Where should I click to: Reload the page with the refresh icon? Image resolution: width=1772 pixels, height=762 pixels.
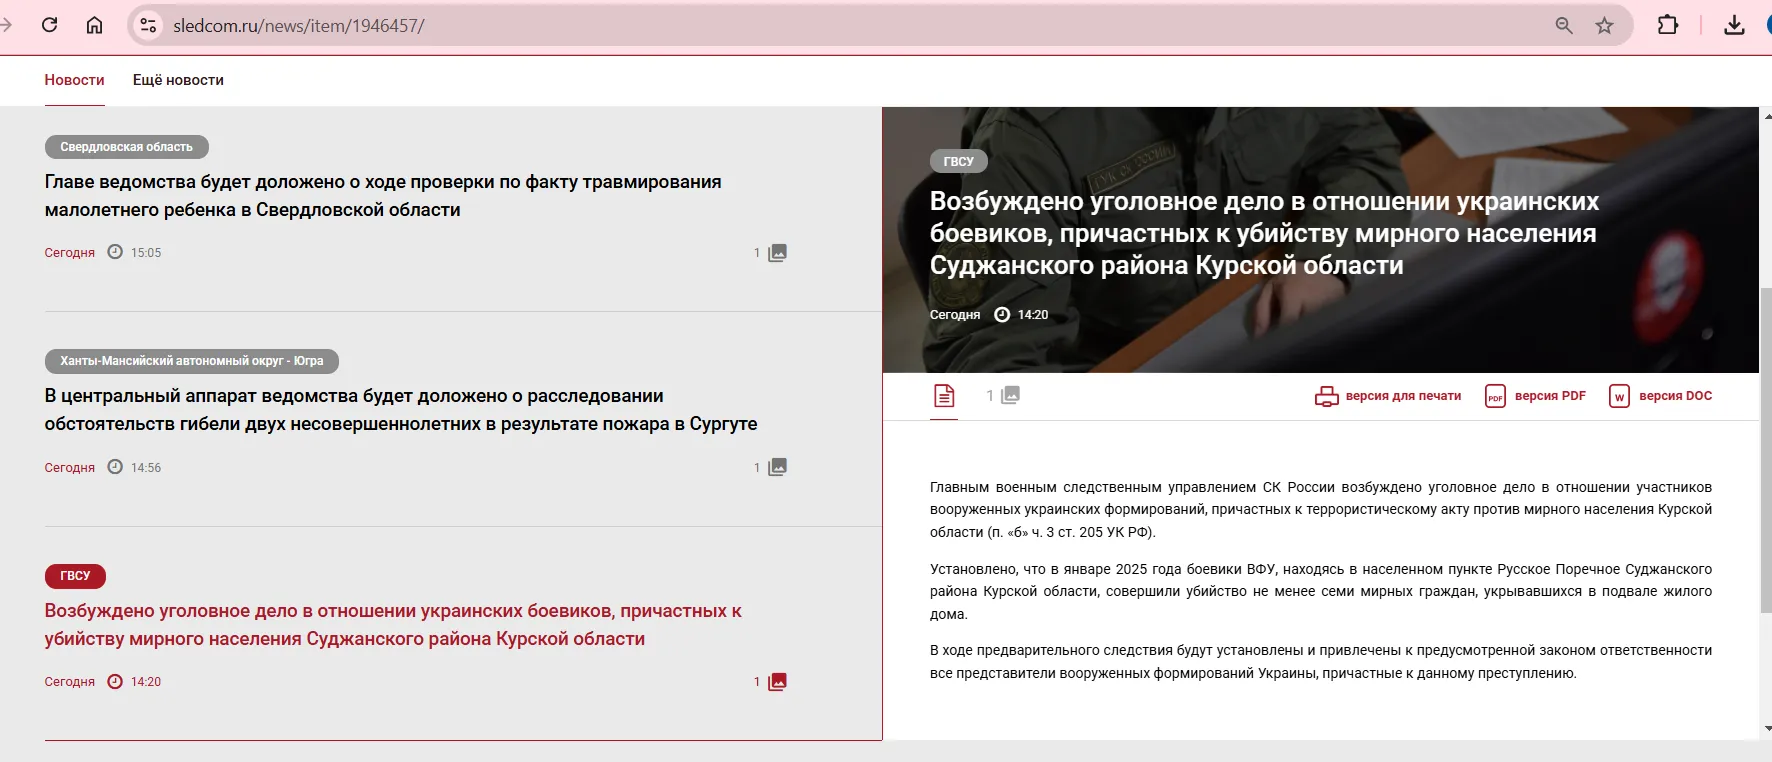(49, 25)
